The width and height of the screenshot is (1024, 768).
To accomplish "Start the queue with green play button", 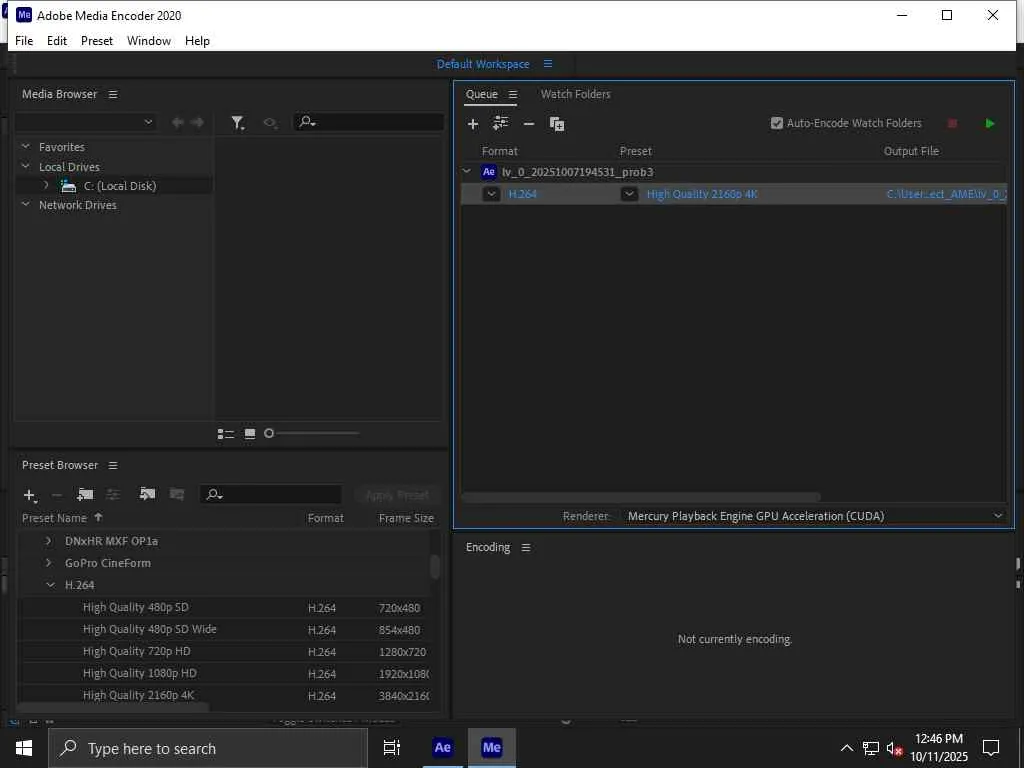I will (990, 123).
